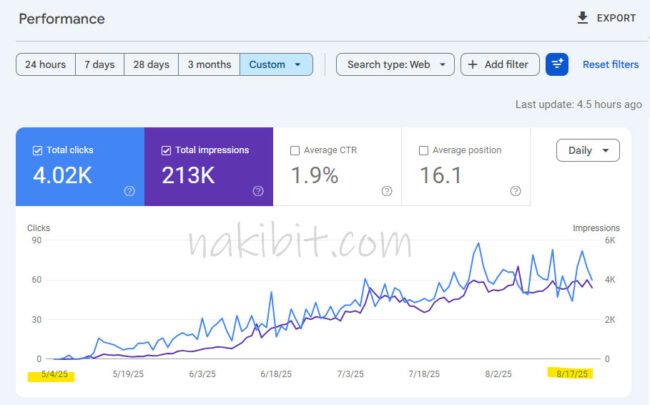Click the 90 clicks axis label

[36, 240]
